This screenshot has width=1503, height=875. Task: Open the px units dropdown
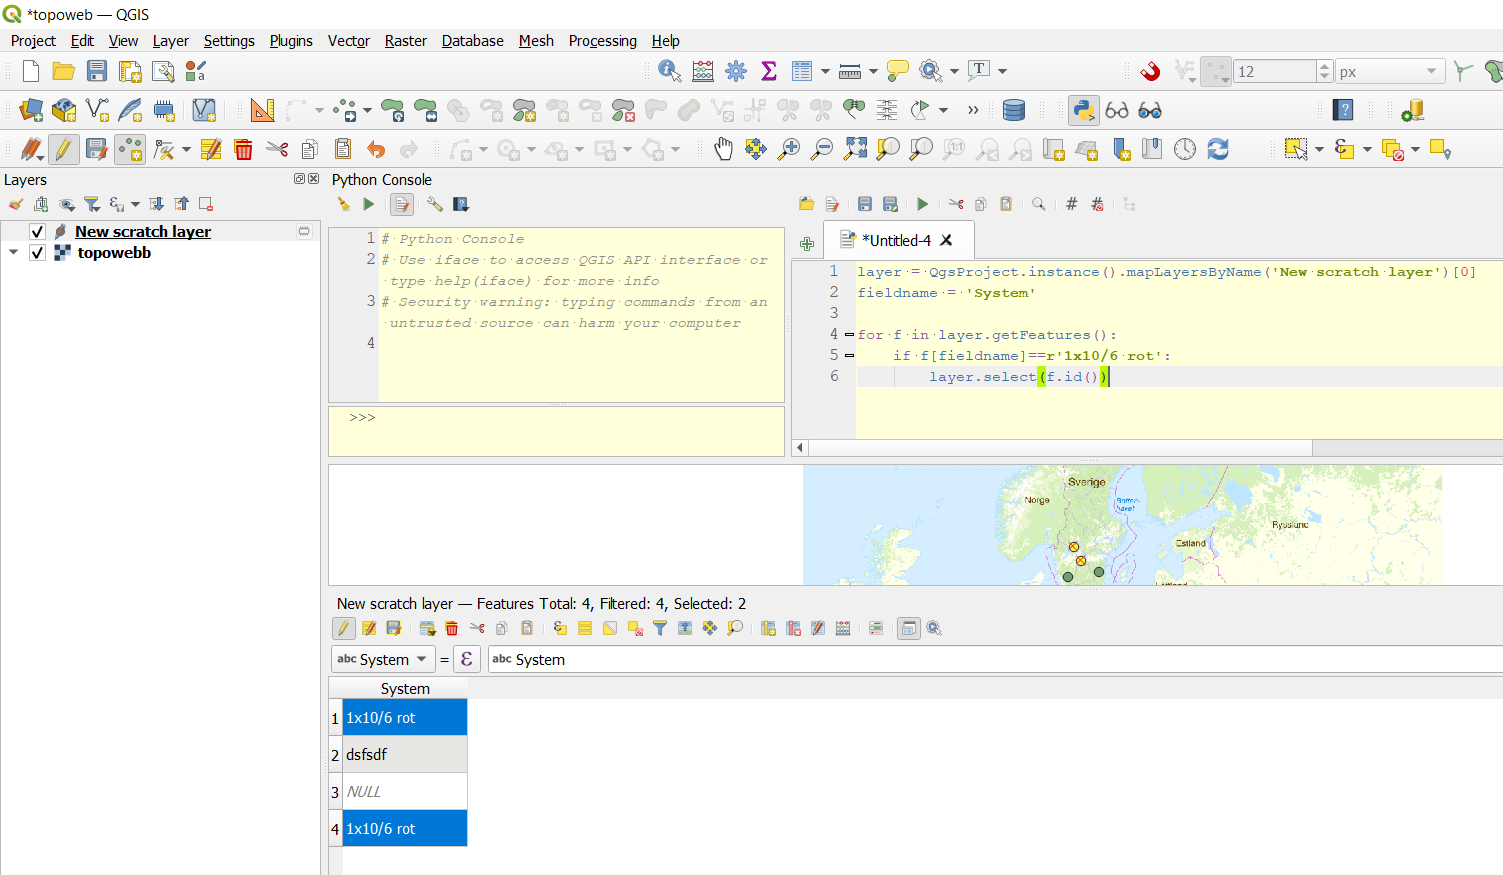point(1391,71)
